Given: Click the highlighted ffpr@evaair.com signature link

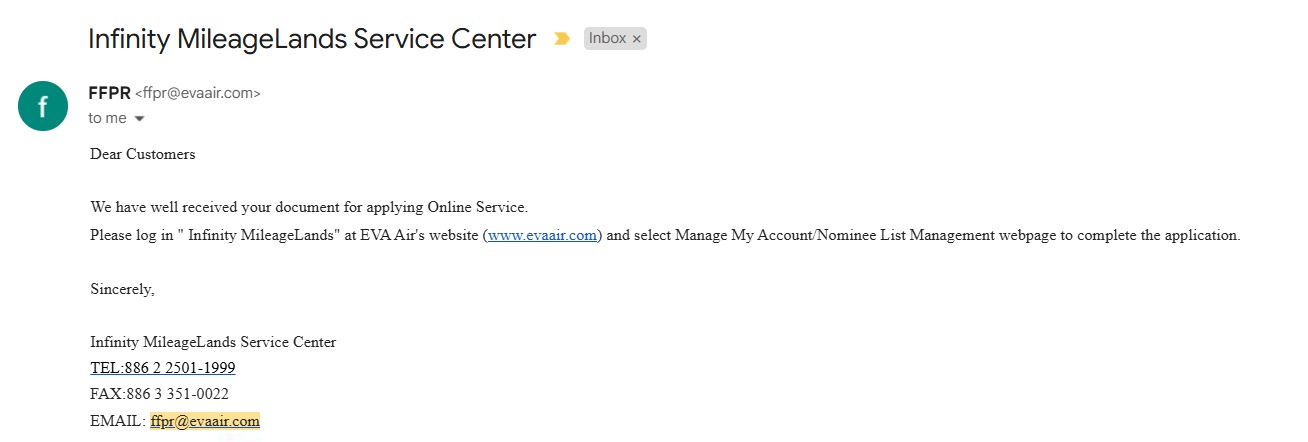Looking at the screenshot, I should (x=205, y=421).
